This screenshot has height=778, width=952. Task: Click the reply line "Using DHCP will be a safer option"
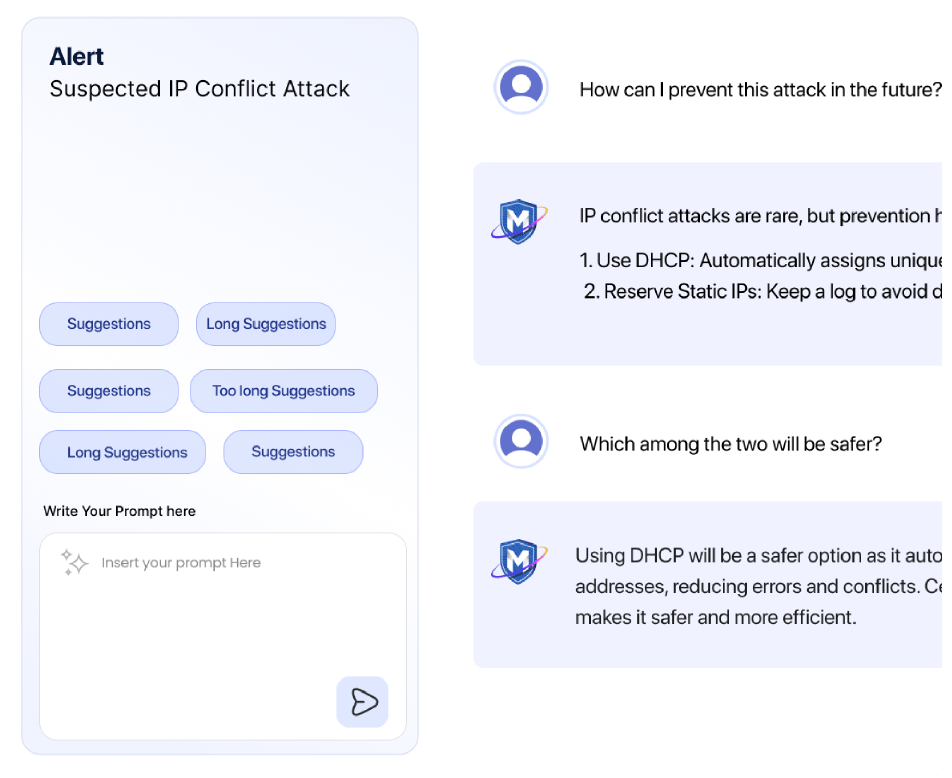pos(758,556)
